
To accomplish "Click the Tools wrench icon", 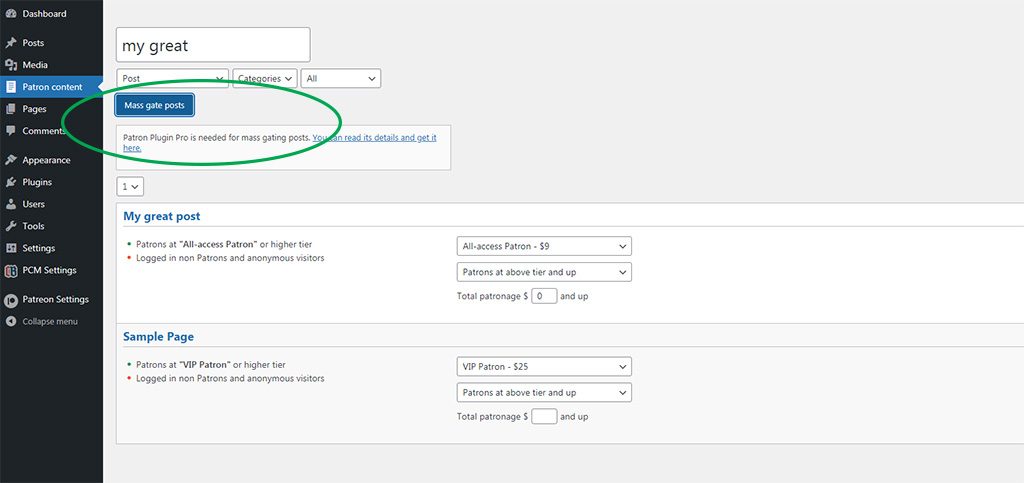I will pyautogui.click(x=10, y=226).
